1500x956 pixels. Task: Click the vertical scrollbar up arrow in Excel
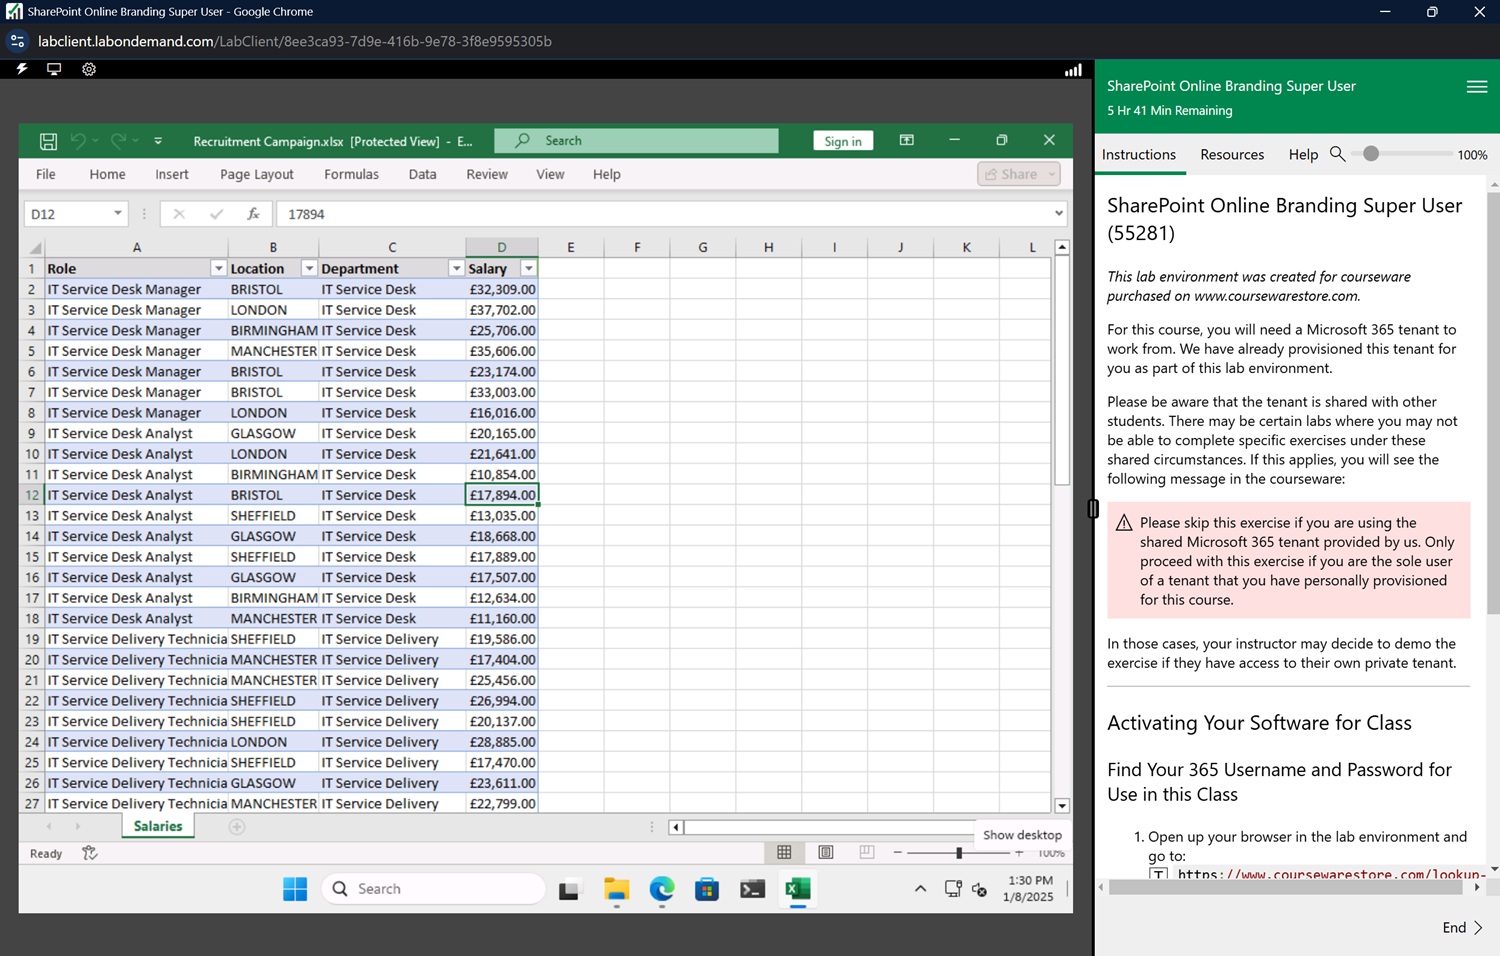click(x=1062, y=247)
